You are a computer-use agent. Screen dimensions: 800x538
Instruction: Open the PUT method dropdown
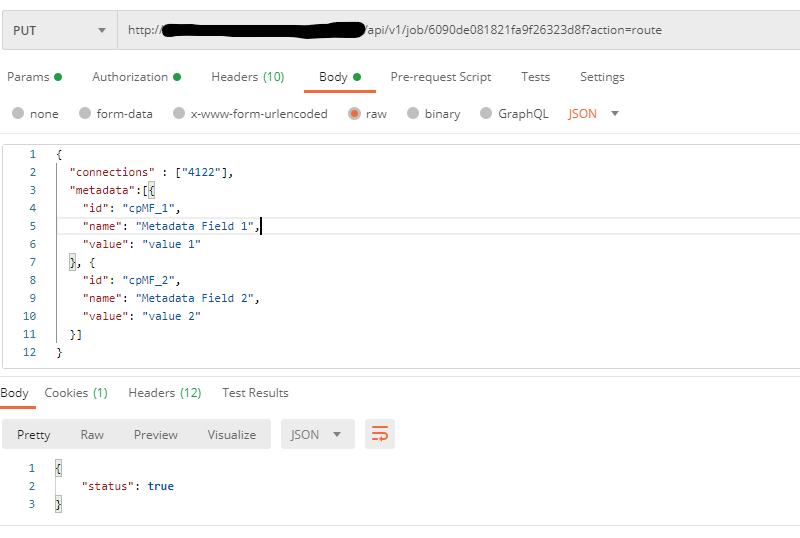[x=59, y=30]
